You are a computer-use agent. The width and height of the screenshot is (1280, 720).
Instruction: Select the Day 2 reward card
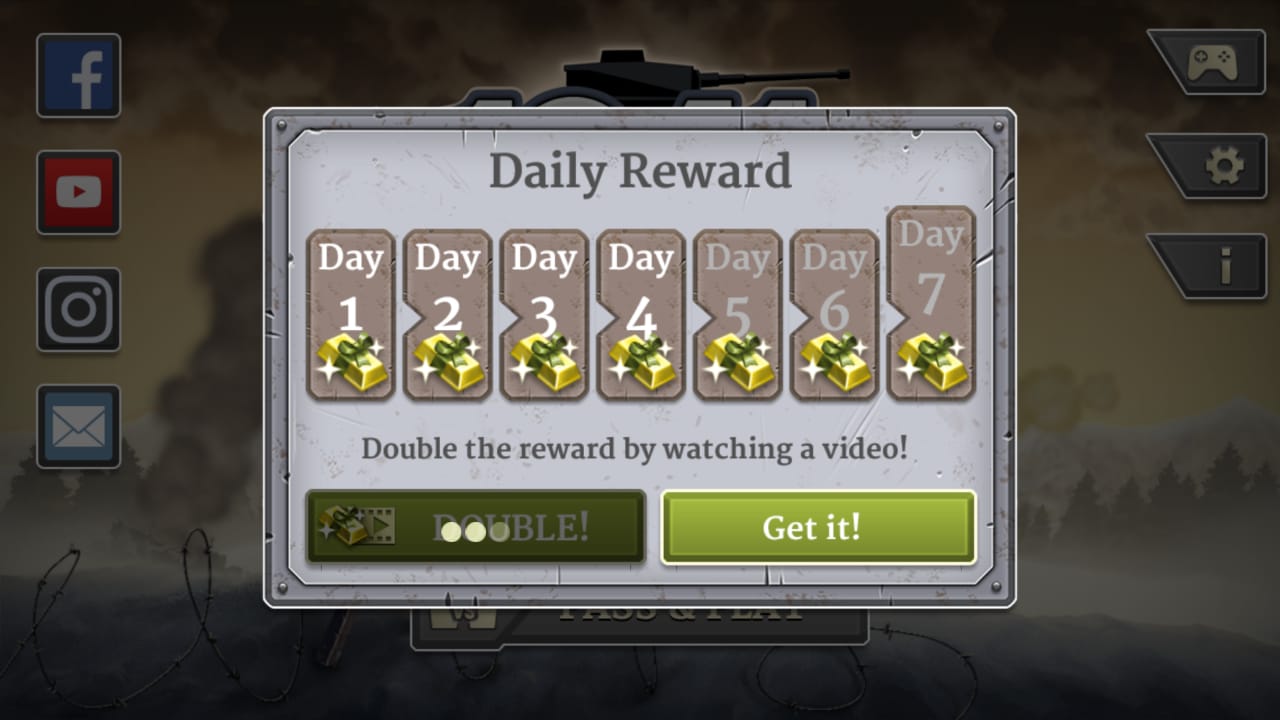[x=447, y=315]
